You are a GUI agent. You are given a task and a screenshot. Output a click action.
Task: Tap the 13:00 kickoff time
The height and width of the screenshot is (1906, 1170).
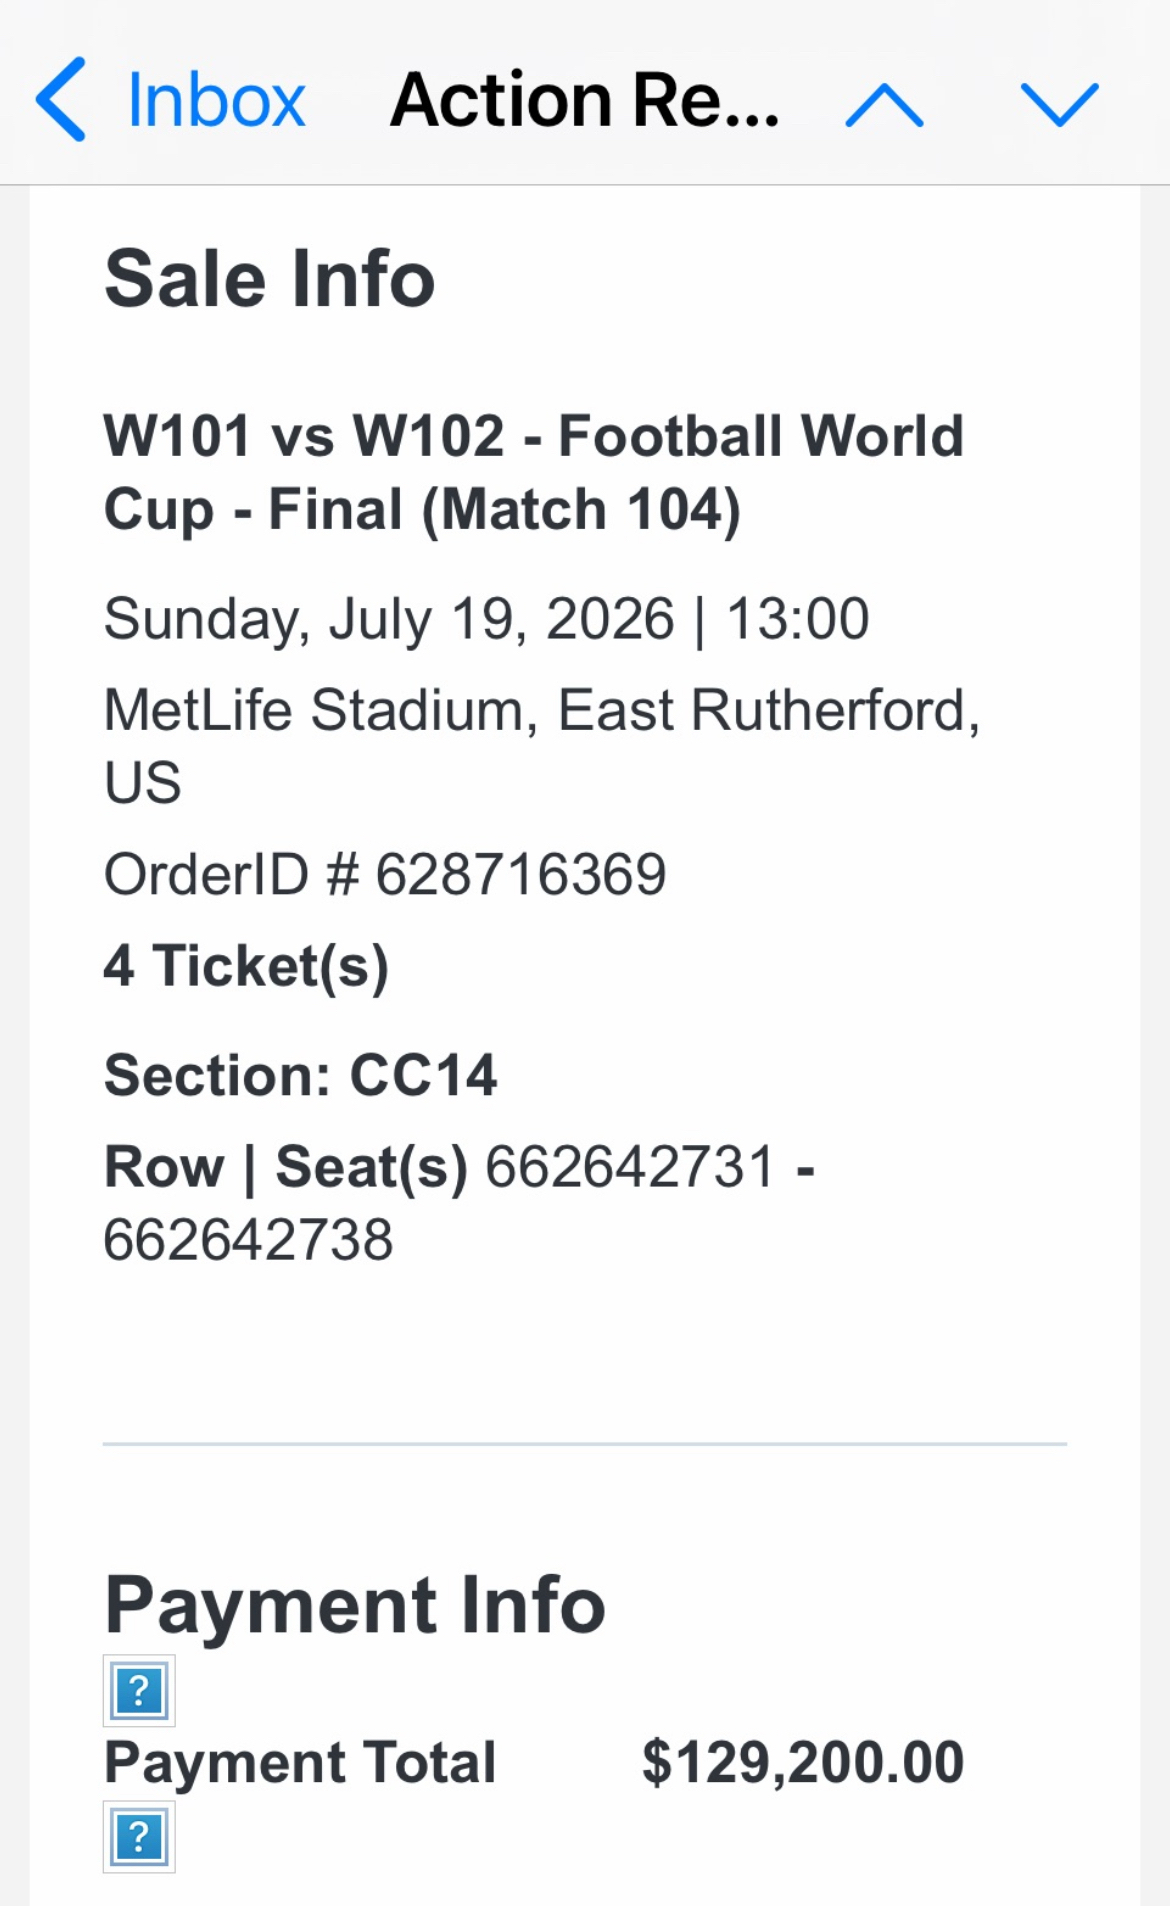coord(797,619)
